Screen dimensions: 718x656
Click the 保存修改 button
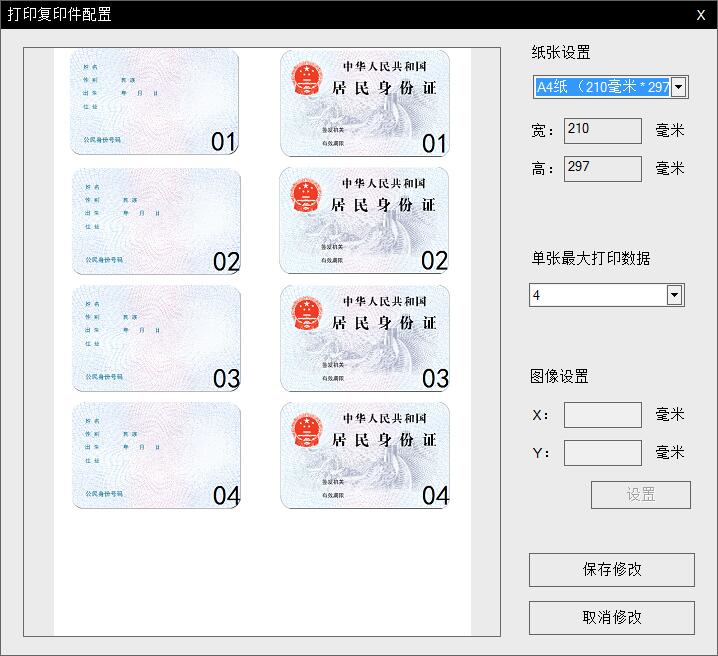pos(612,570)
